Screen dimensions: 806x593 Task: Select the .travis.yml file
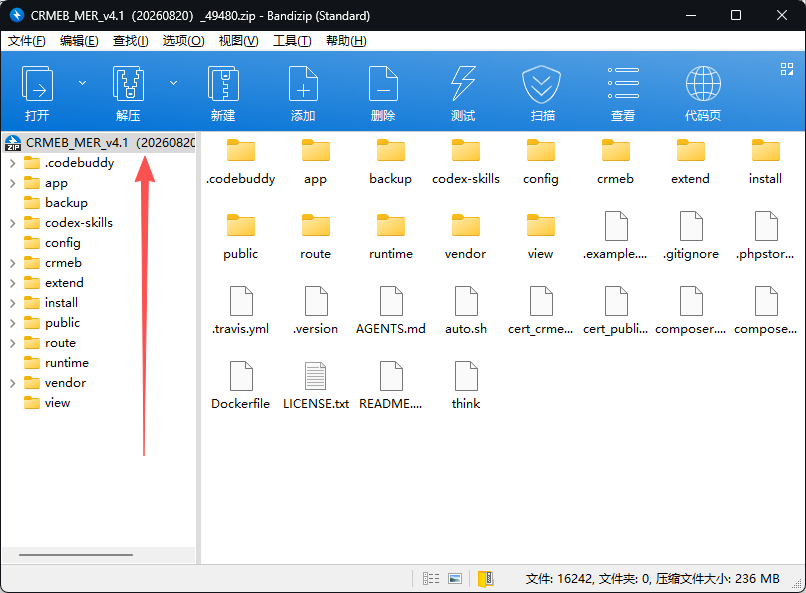241,312
